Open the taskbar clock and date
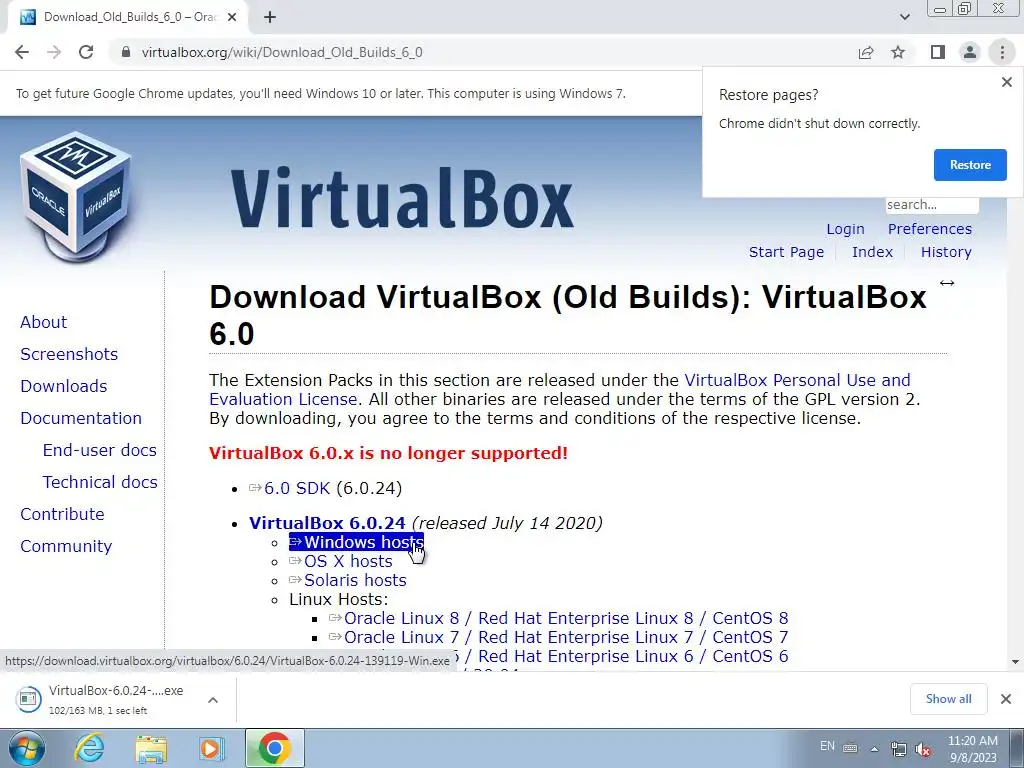The height and width of the screenshot is (768, 1024). click(972, 749)
